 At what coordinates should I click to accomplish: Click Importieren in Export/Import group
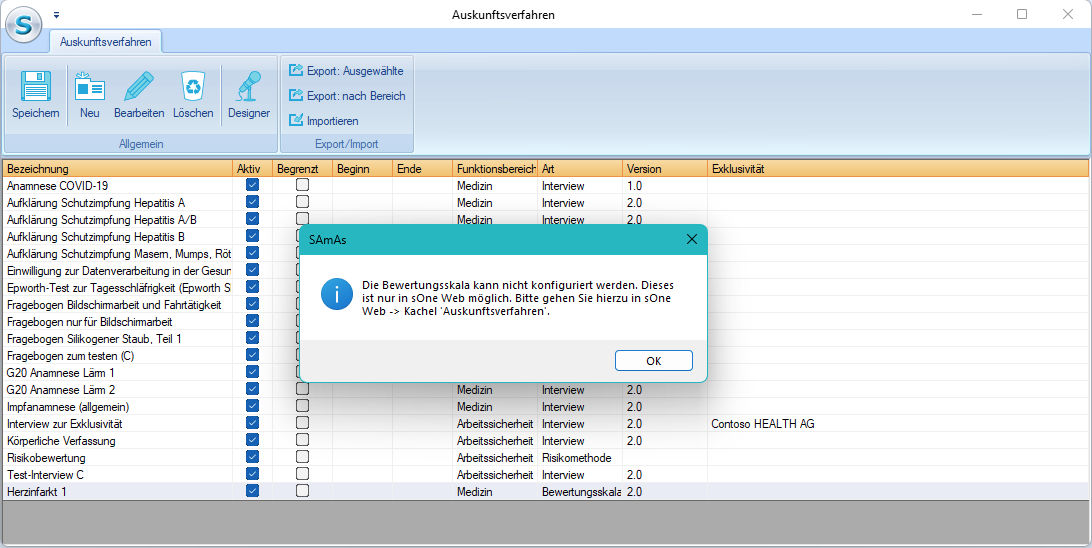(324, 120)
